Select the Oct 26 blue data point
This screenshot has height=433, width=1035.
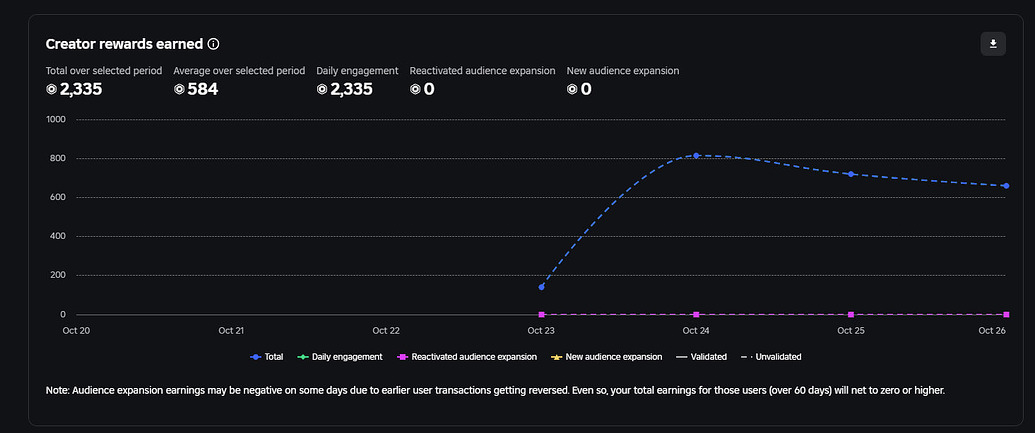click(1005, 186)
